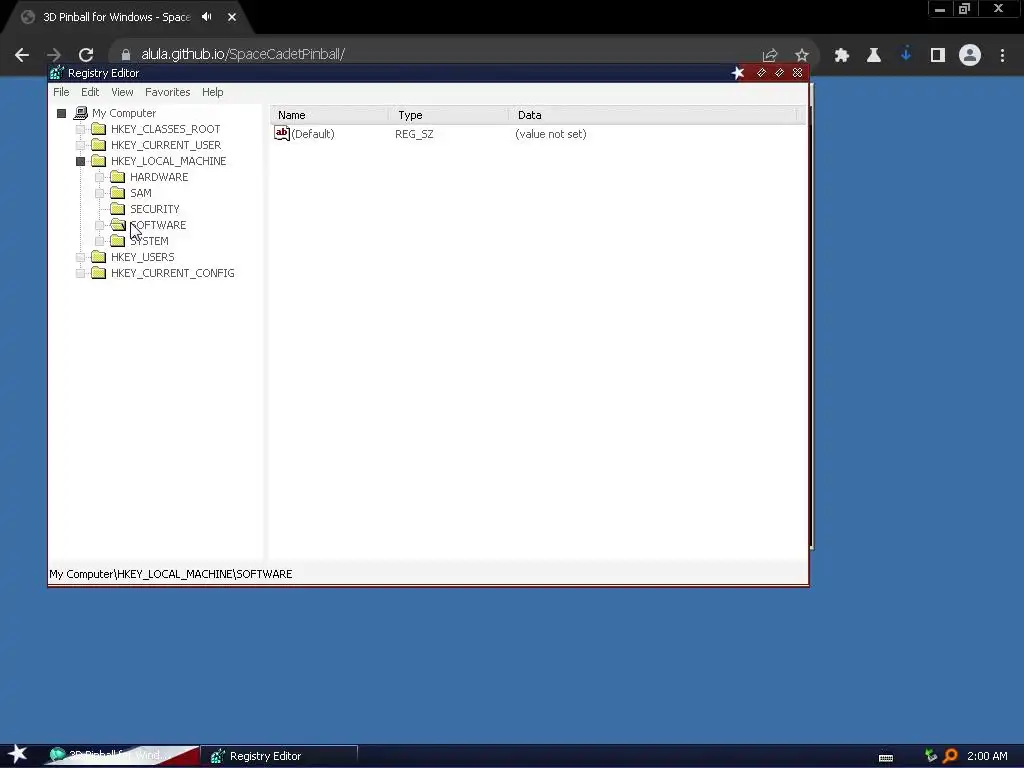This screenshot has width=1024, height=768.
Task: Select the SYSTEM folder icon
Action: click(x=118, y=241)
